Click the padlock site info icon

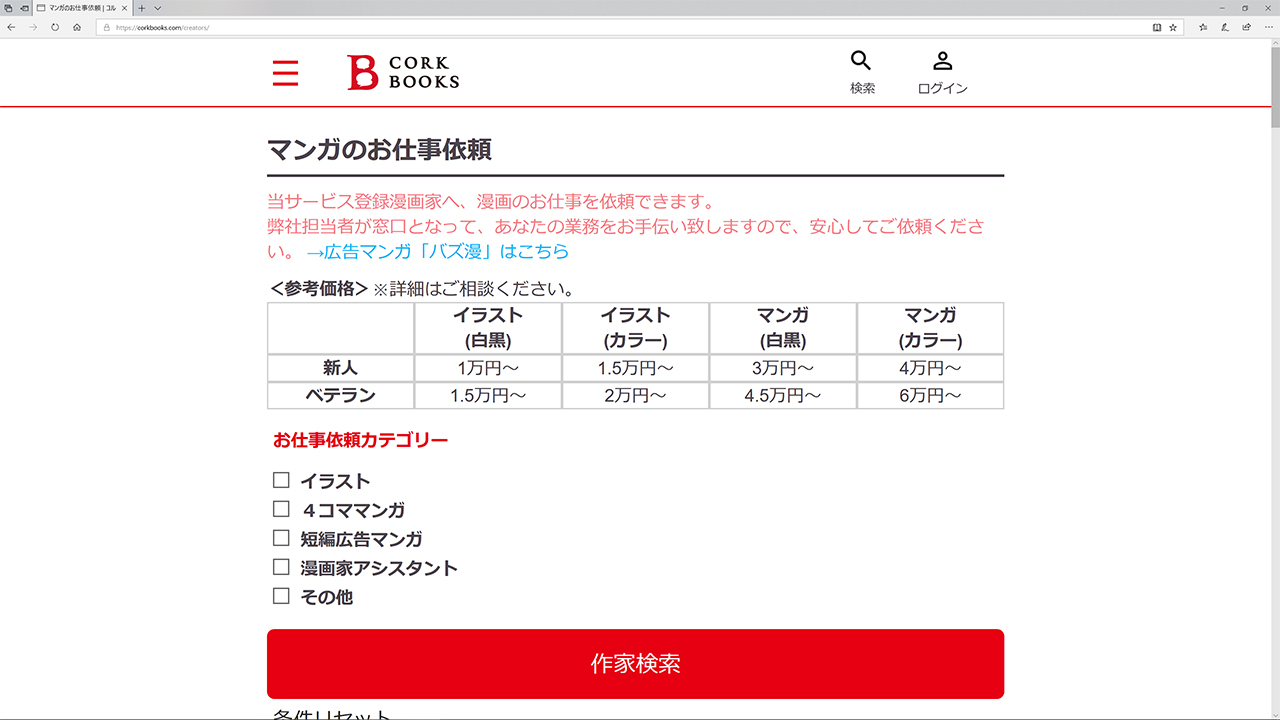click(105, 27)
